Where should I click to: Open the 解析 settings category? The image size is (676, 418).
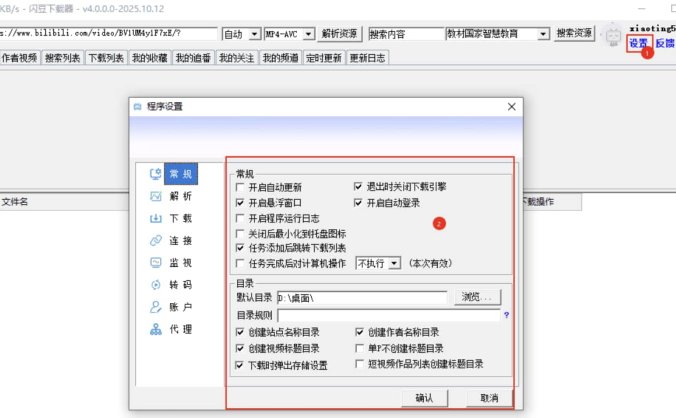181,197
